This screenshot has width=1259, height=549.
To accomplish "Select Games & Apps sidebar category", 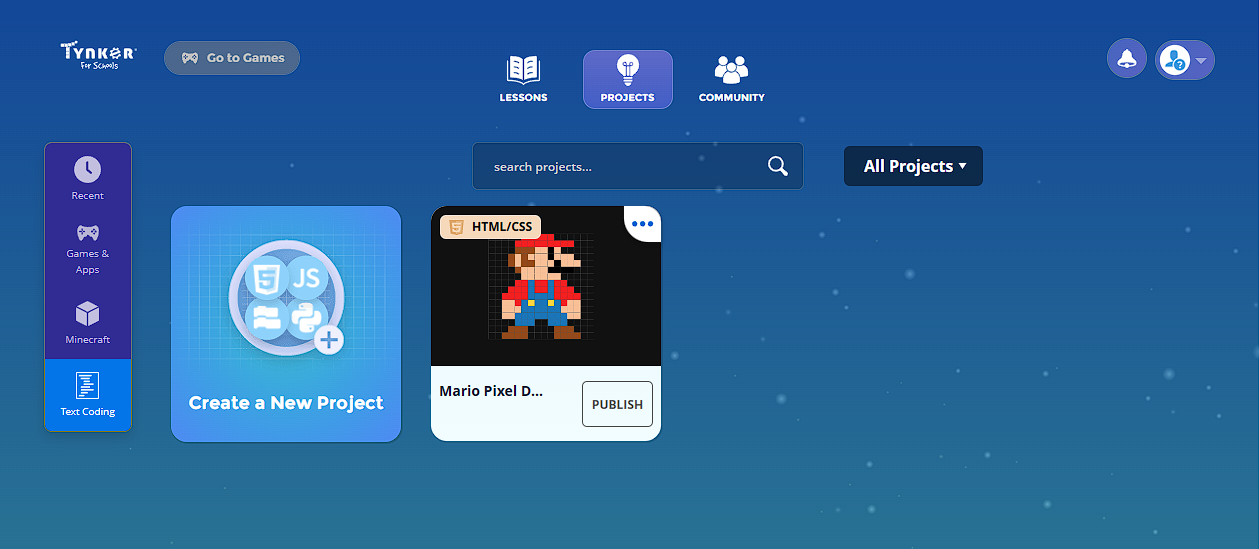I will pyautogui.click(x=88, y=249).
